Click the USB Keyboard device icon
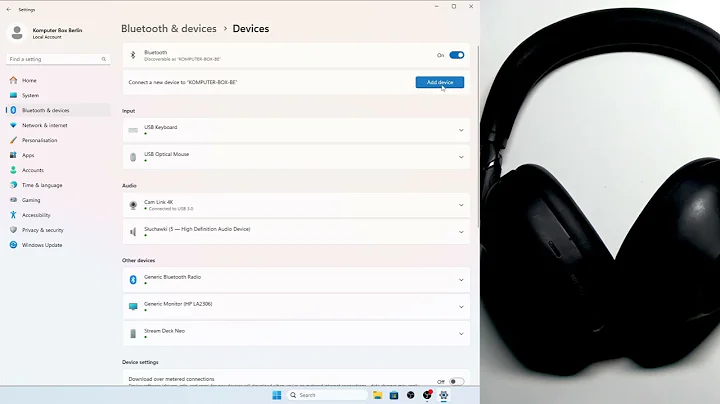The width and height of the screenshot is (720, 404). coord(133,130)
